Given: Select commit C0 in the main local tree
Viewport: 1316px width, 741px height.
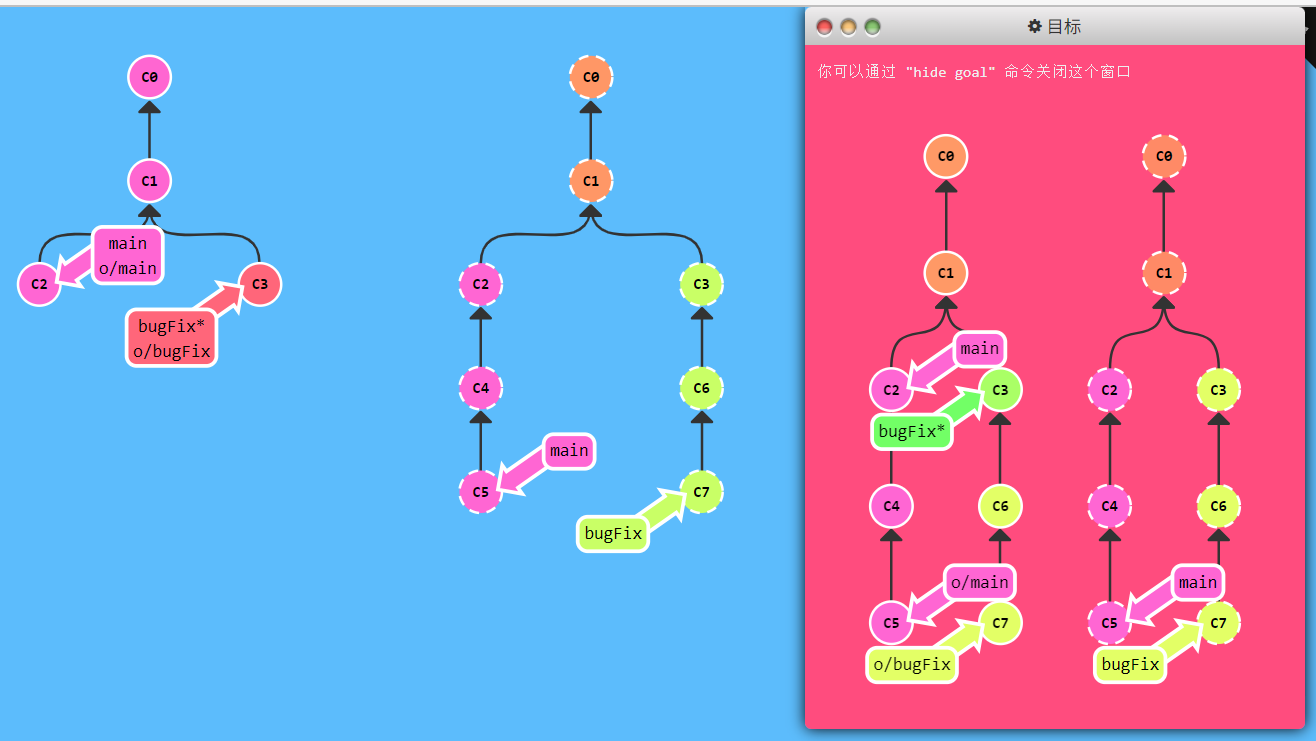Looking at the screenshot, I should coord(150,76).
